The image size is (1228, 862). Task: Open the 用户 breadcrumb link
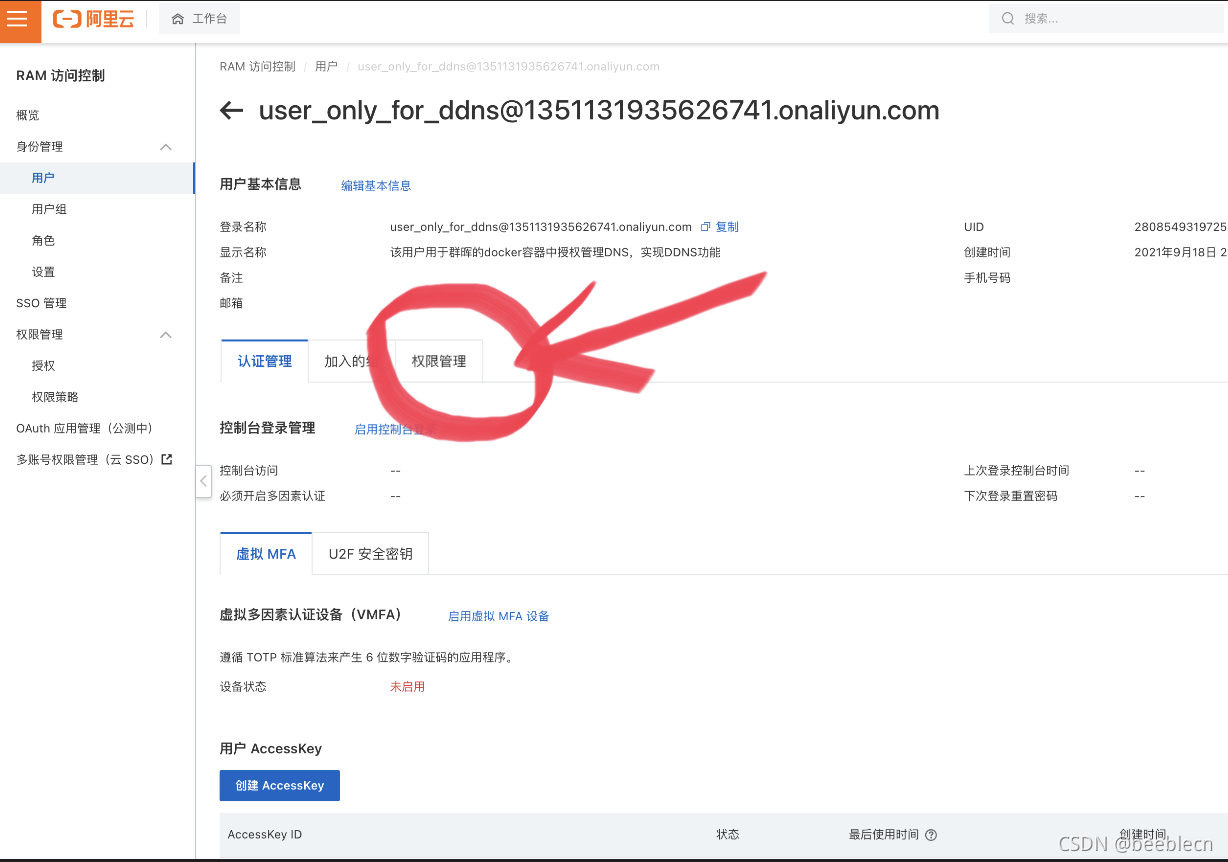pos(326,67)
